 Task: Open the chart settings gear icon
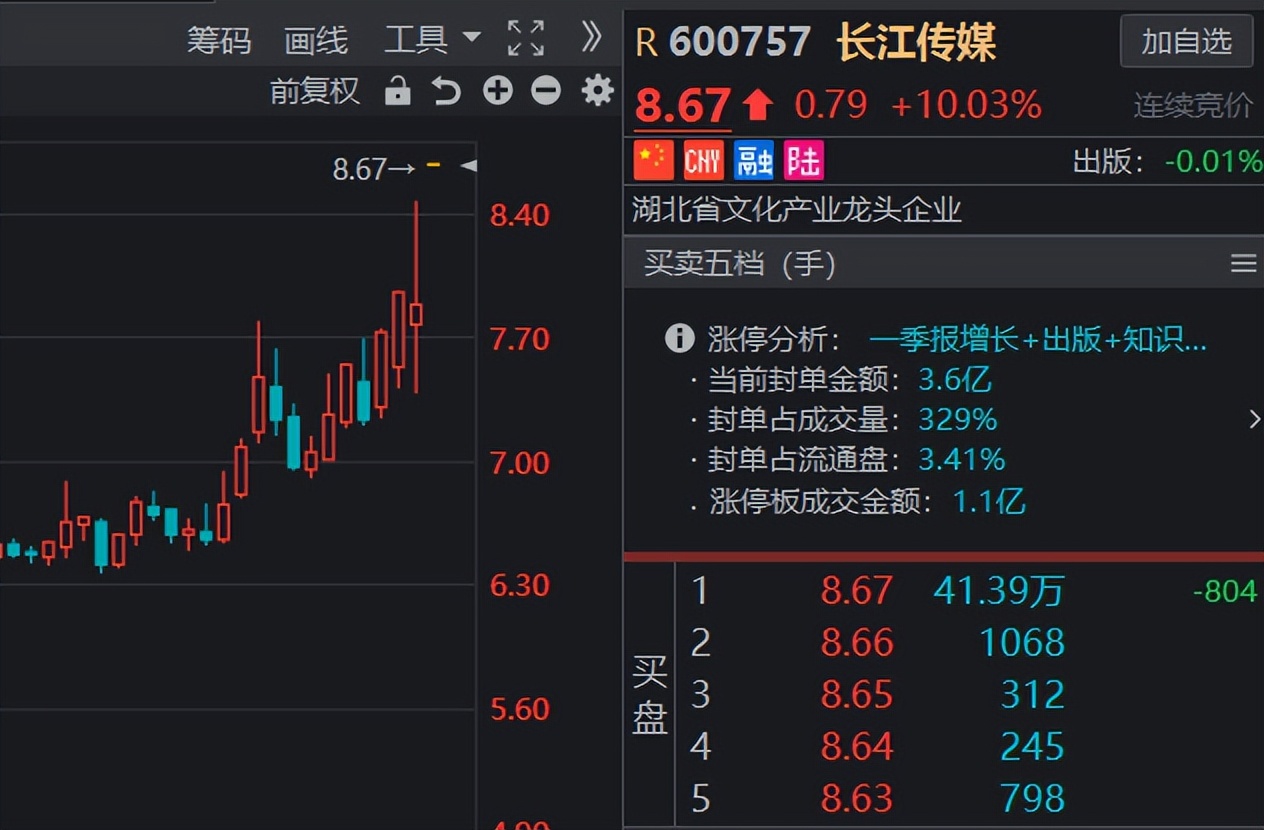point(596,90)
